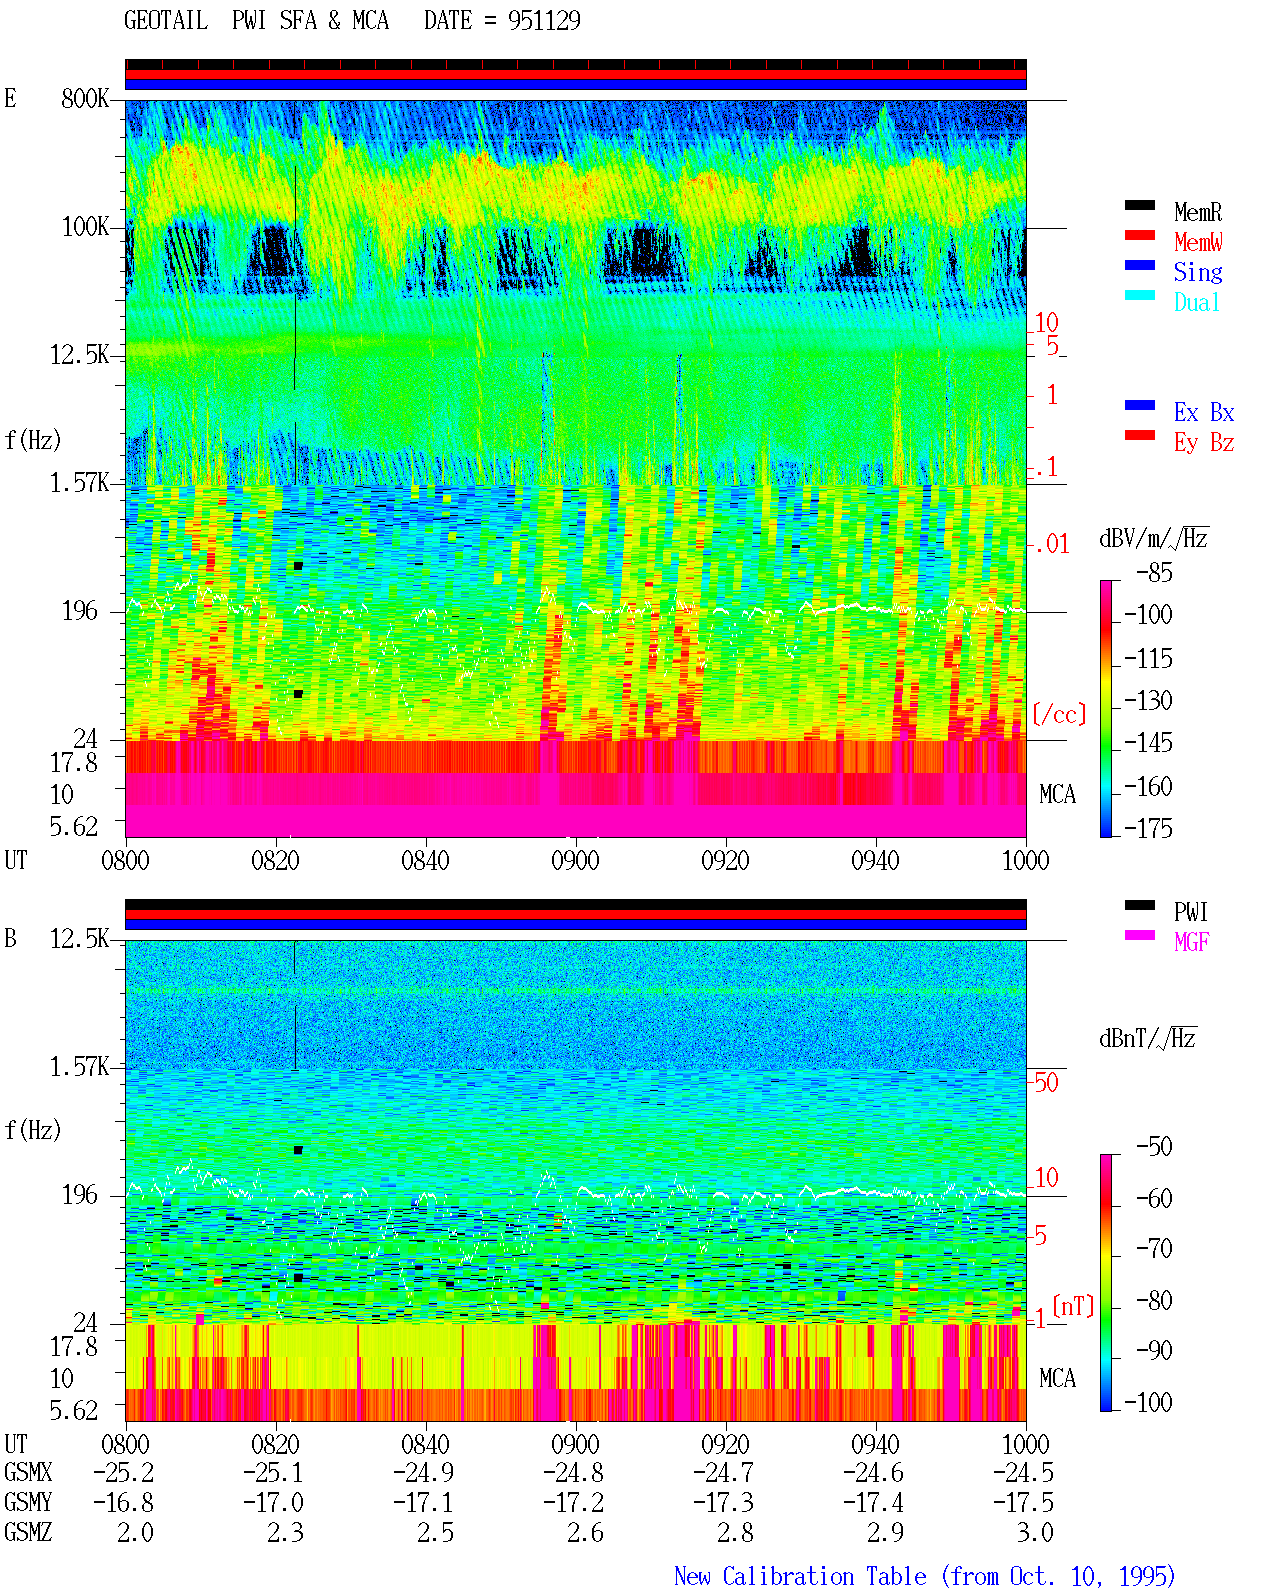Click the '-130' color scale value
This screenshot has height=1593, width=1280.
[1148, 701]
